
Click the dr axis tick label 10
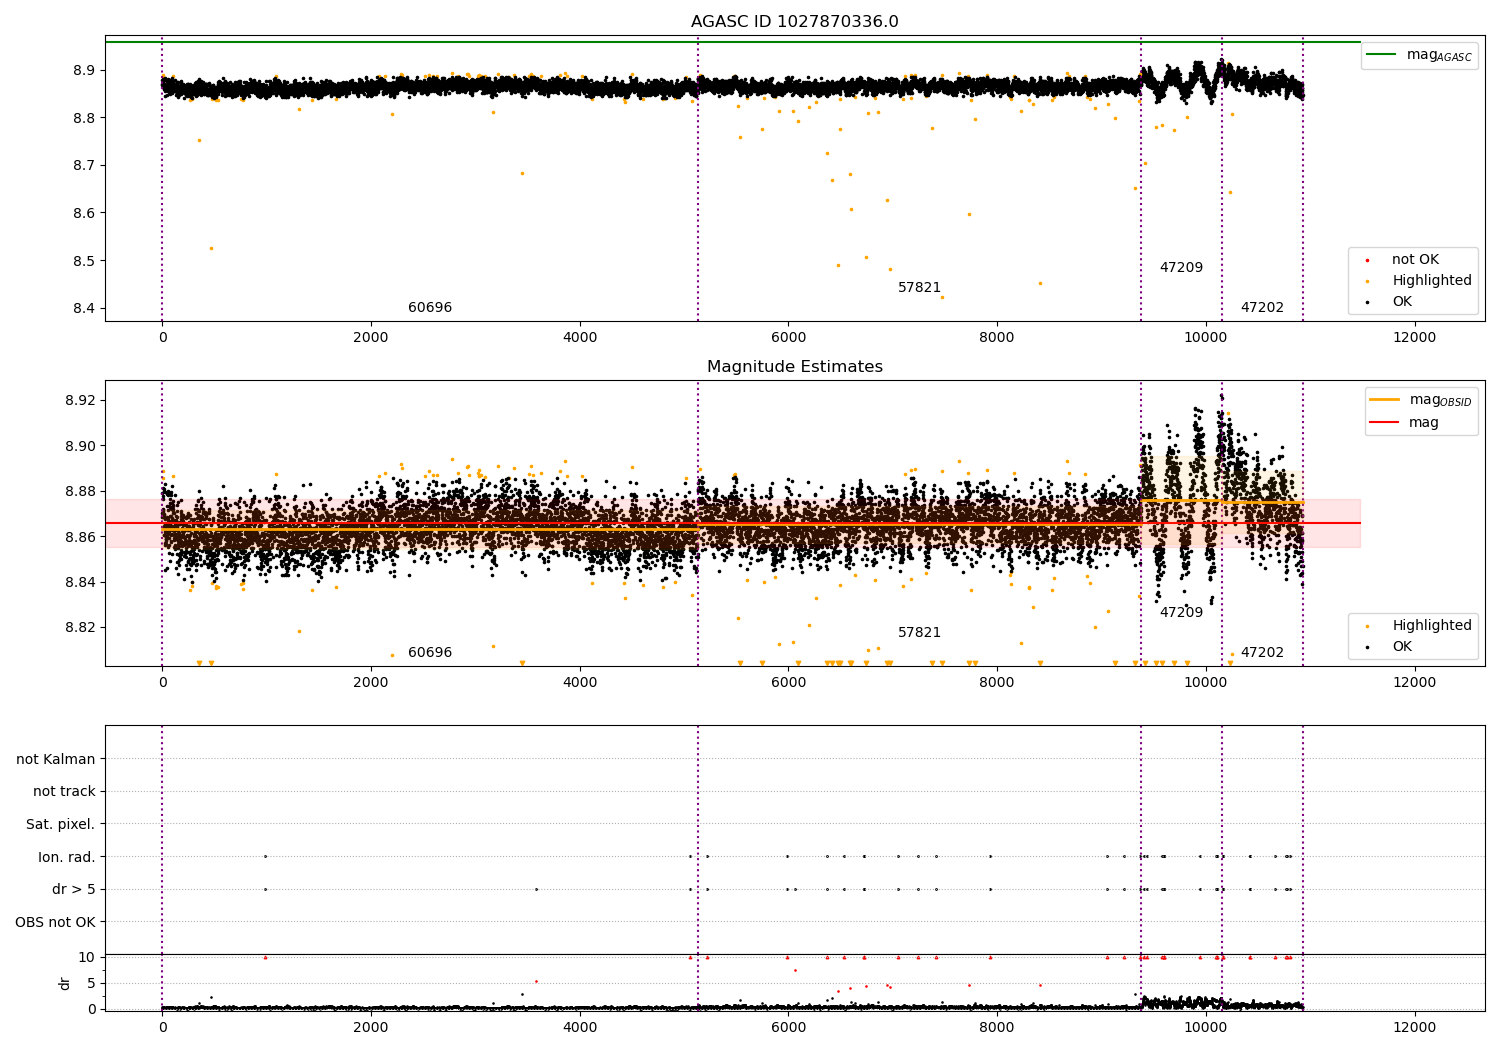pos(87,957)
